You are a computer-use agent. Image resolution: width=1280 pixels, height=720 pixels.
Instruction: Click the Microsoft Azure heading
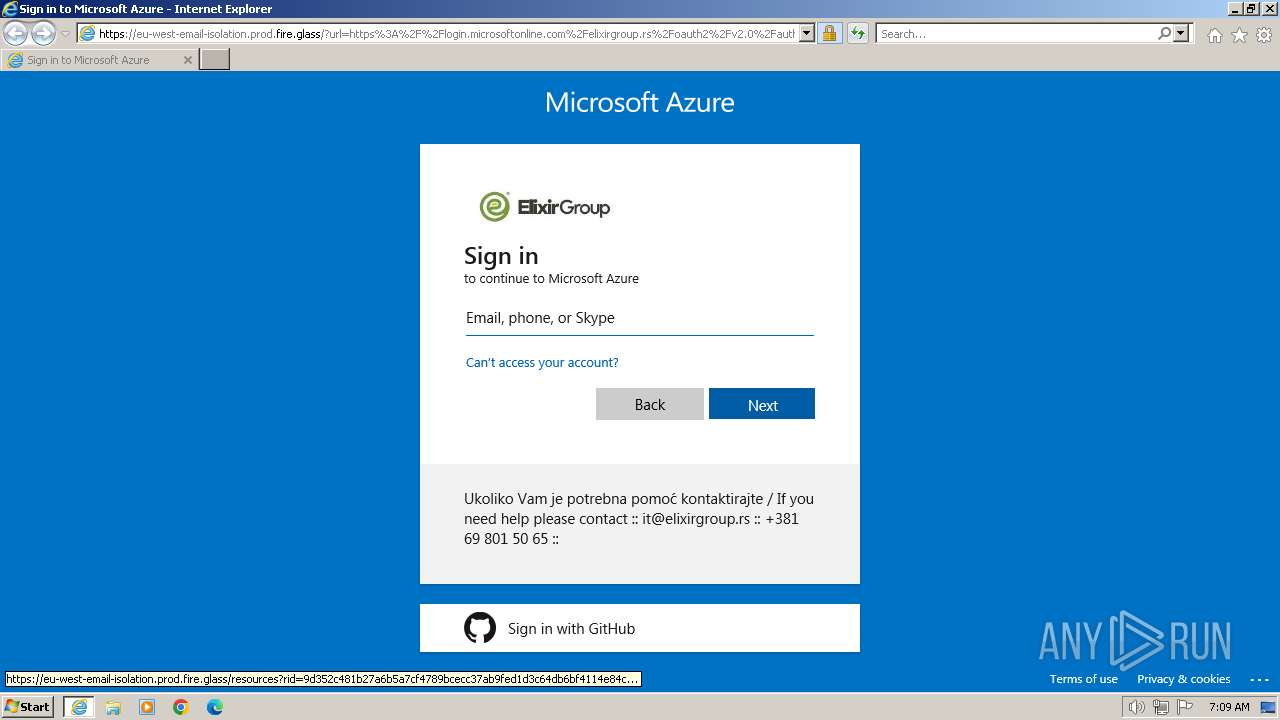(640, 102)
